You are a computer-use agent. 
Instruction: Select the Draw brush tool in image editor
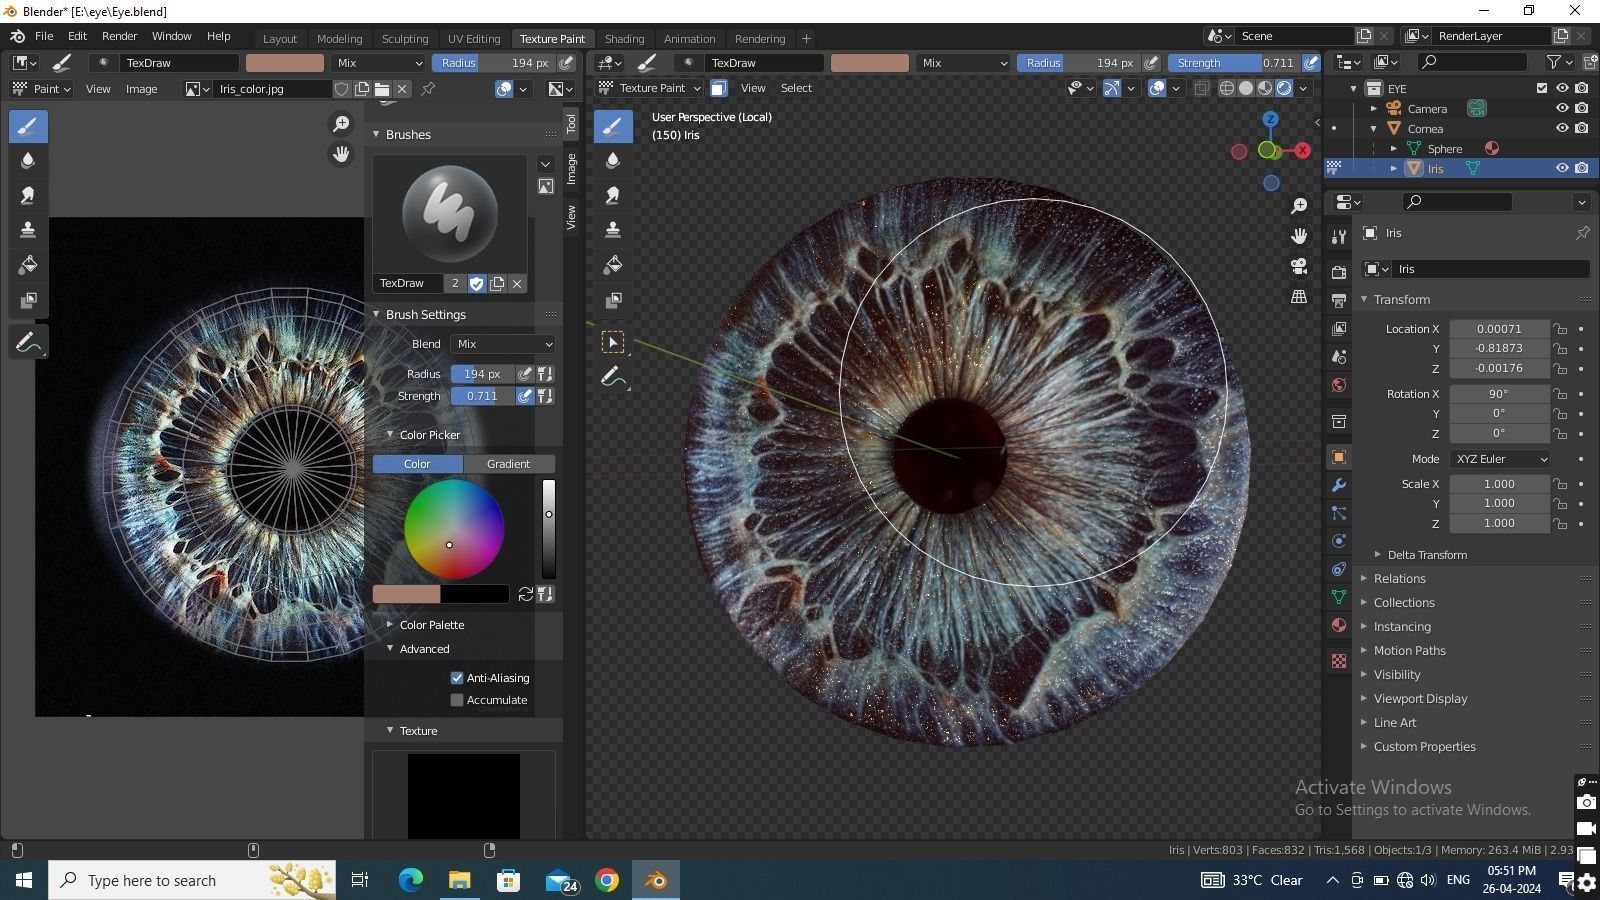click(x=28, y=126)
